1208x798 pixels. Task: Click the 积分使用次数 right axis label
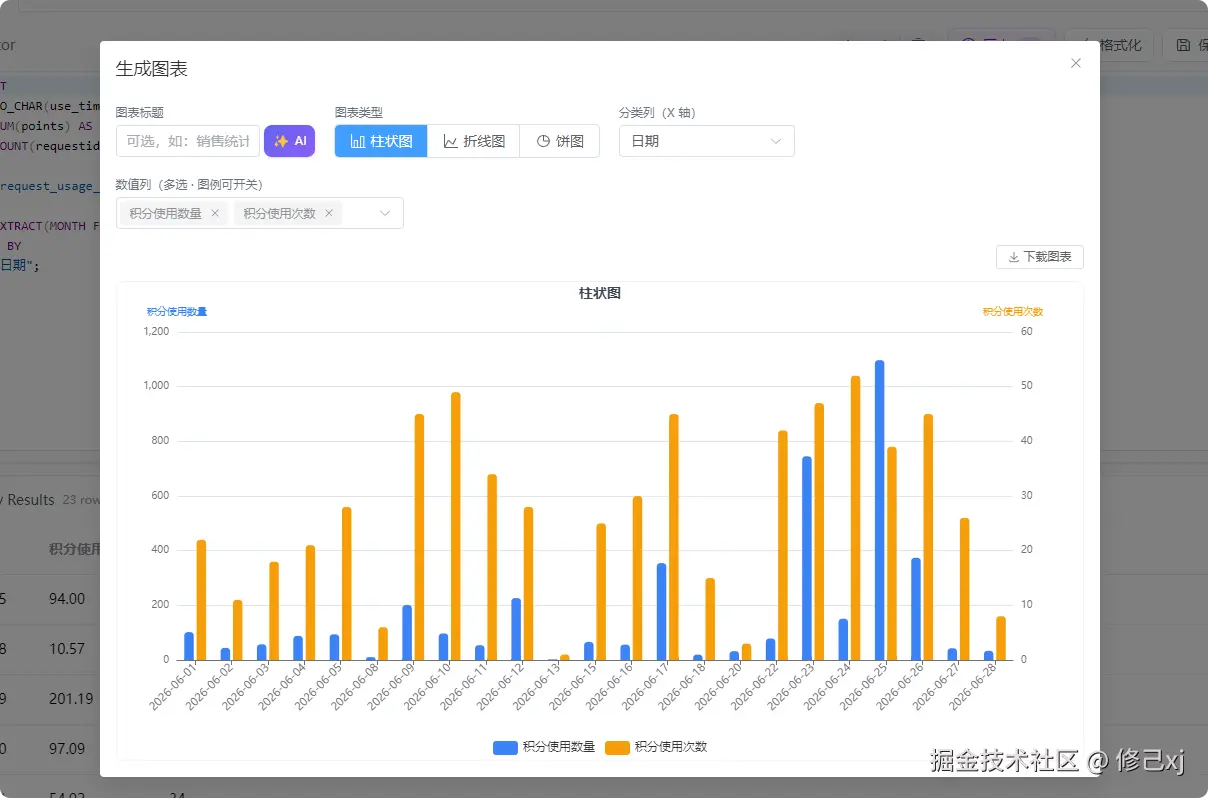1013,312
